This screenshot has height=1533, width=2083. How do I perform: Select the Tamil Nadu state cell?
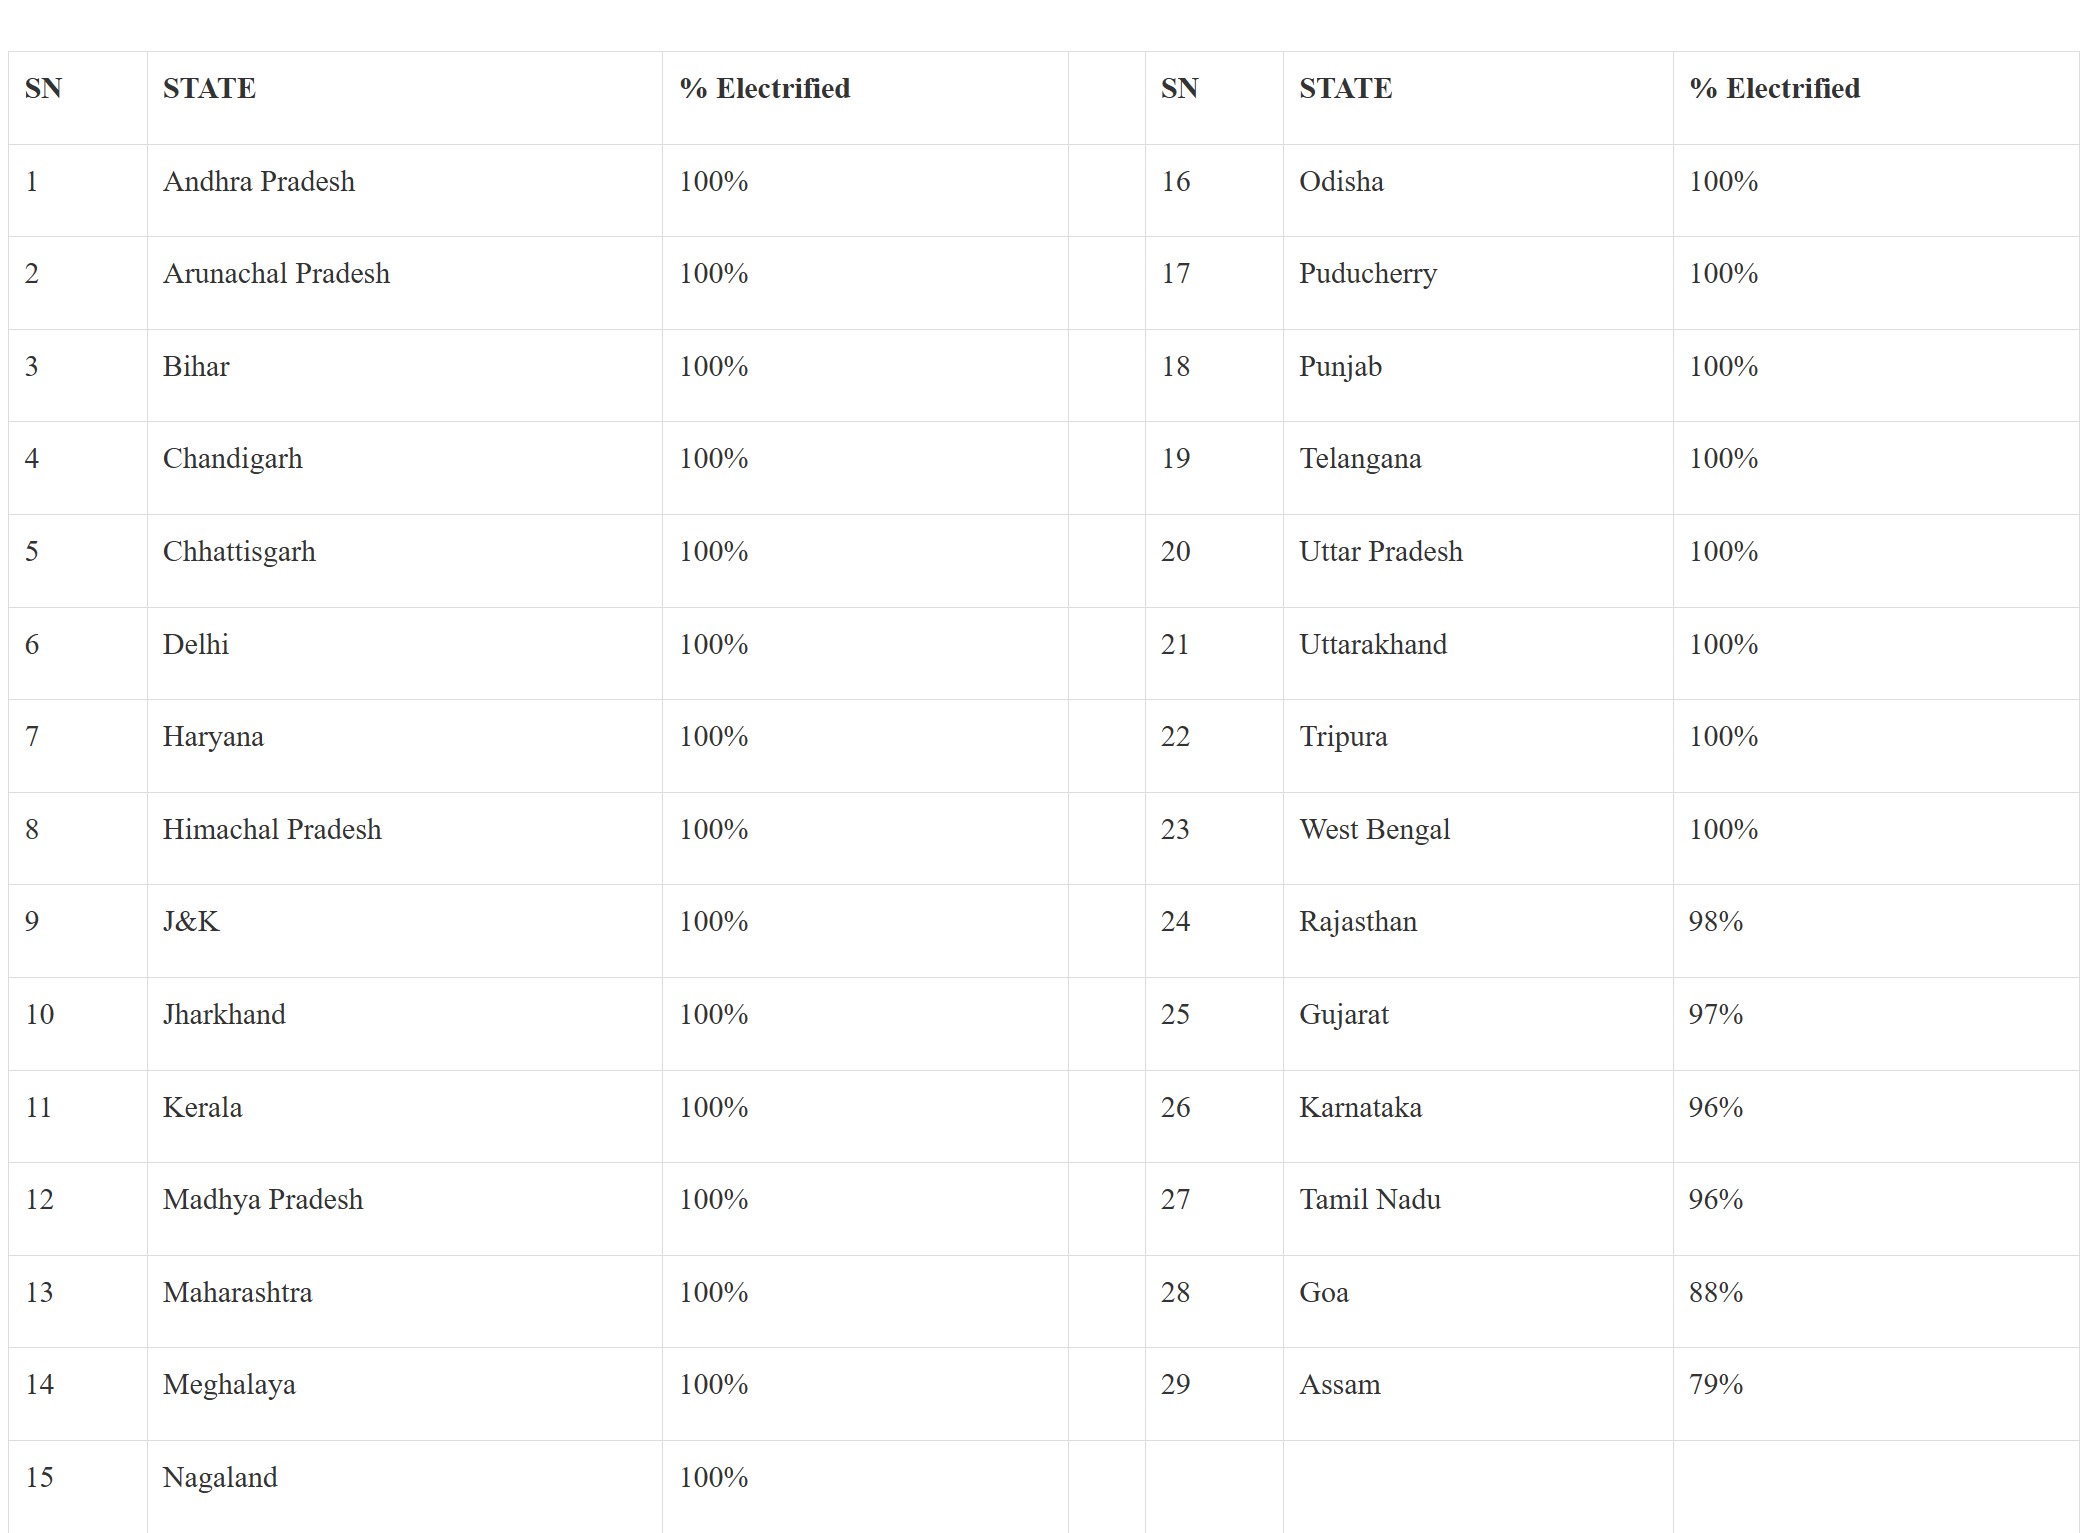[1369, 1200]
